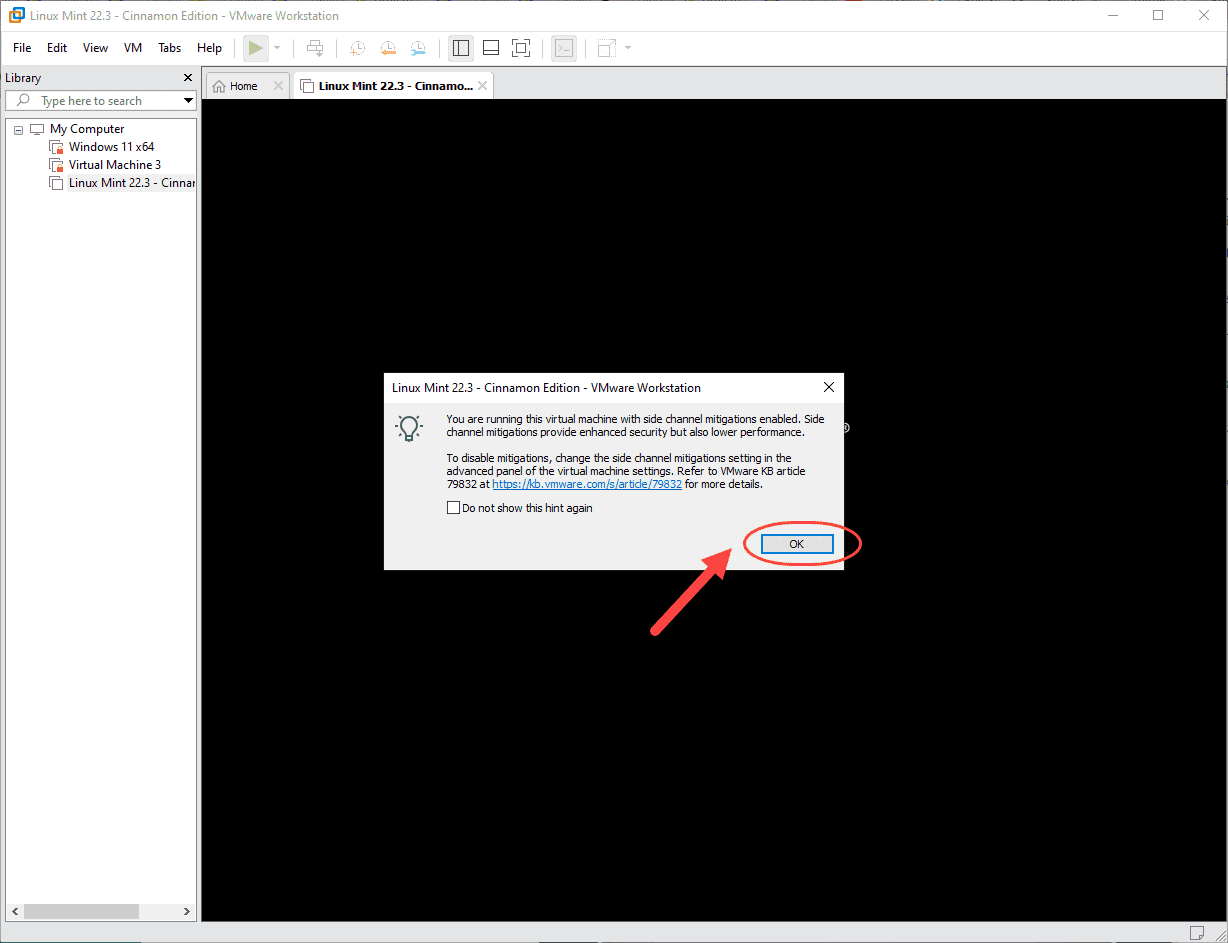Check the Do not show this hint again box
Screen dimensions: 1228x943
pos(453,508)
